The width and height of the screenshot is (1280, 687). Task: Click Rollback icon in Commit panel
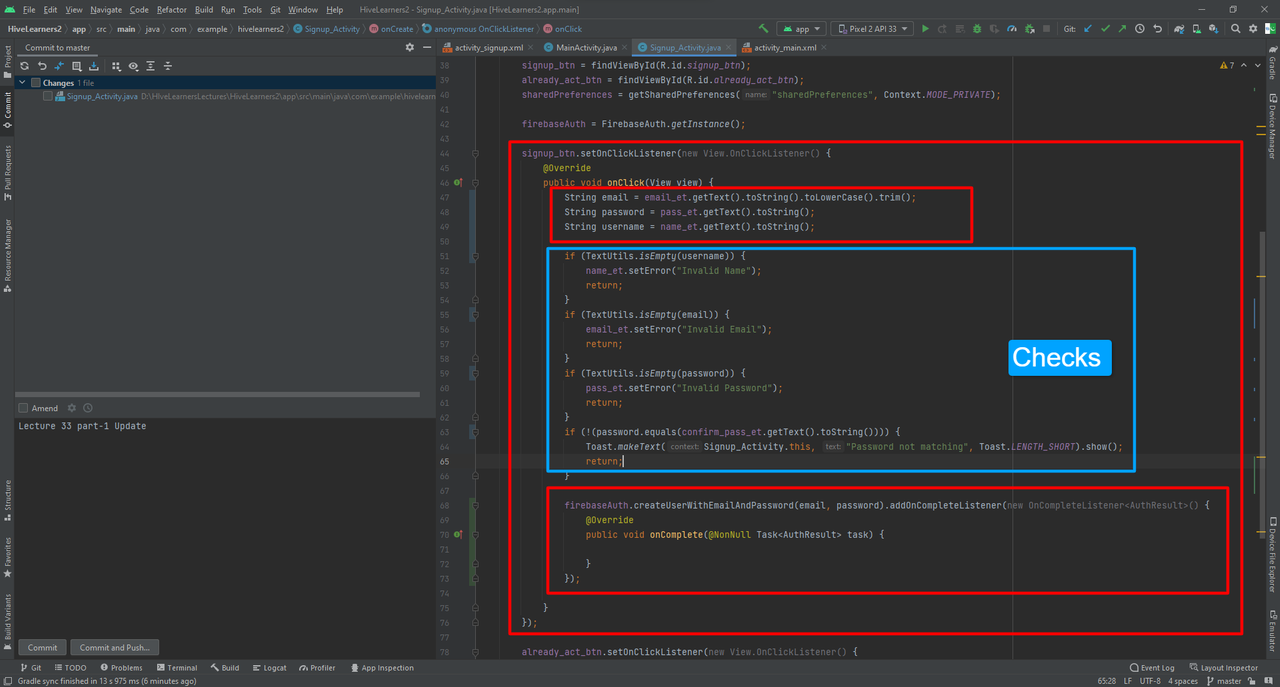click(42, 66)
